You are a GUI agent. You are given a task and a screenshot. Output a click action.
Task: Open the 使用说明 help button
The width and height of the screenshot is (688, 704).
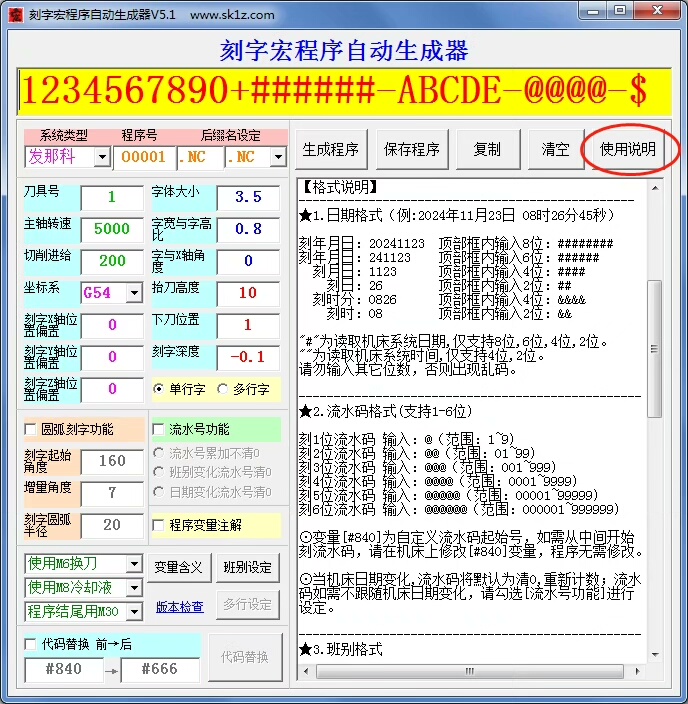627,150
